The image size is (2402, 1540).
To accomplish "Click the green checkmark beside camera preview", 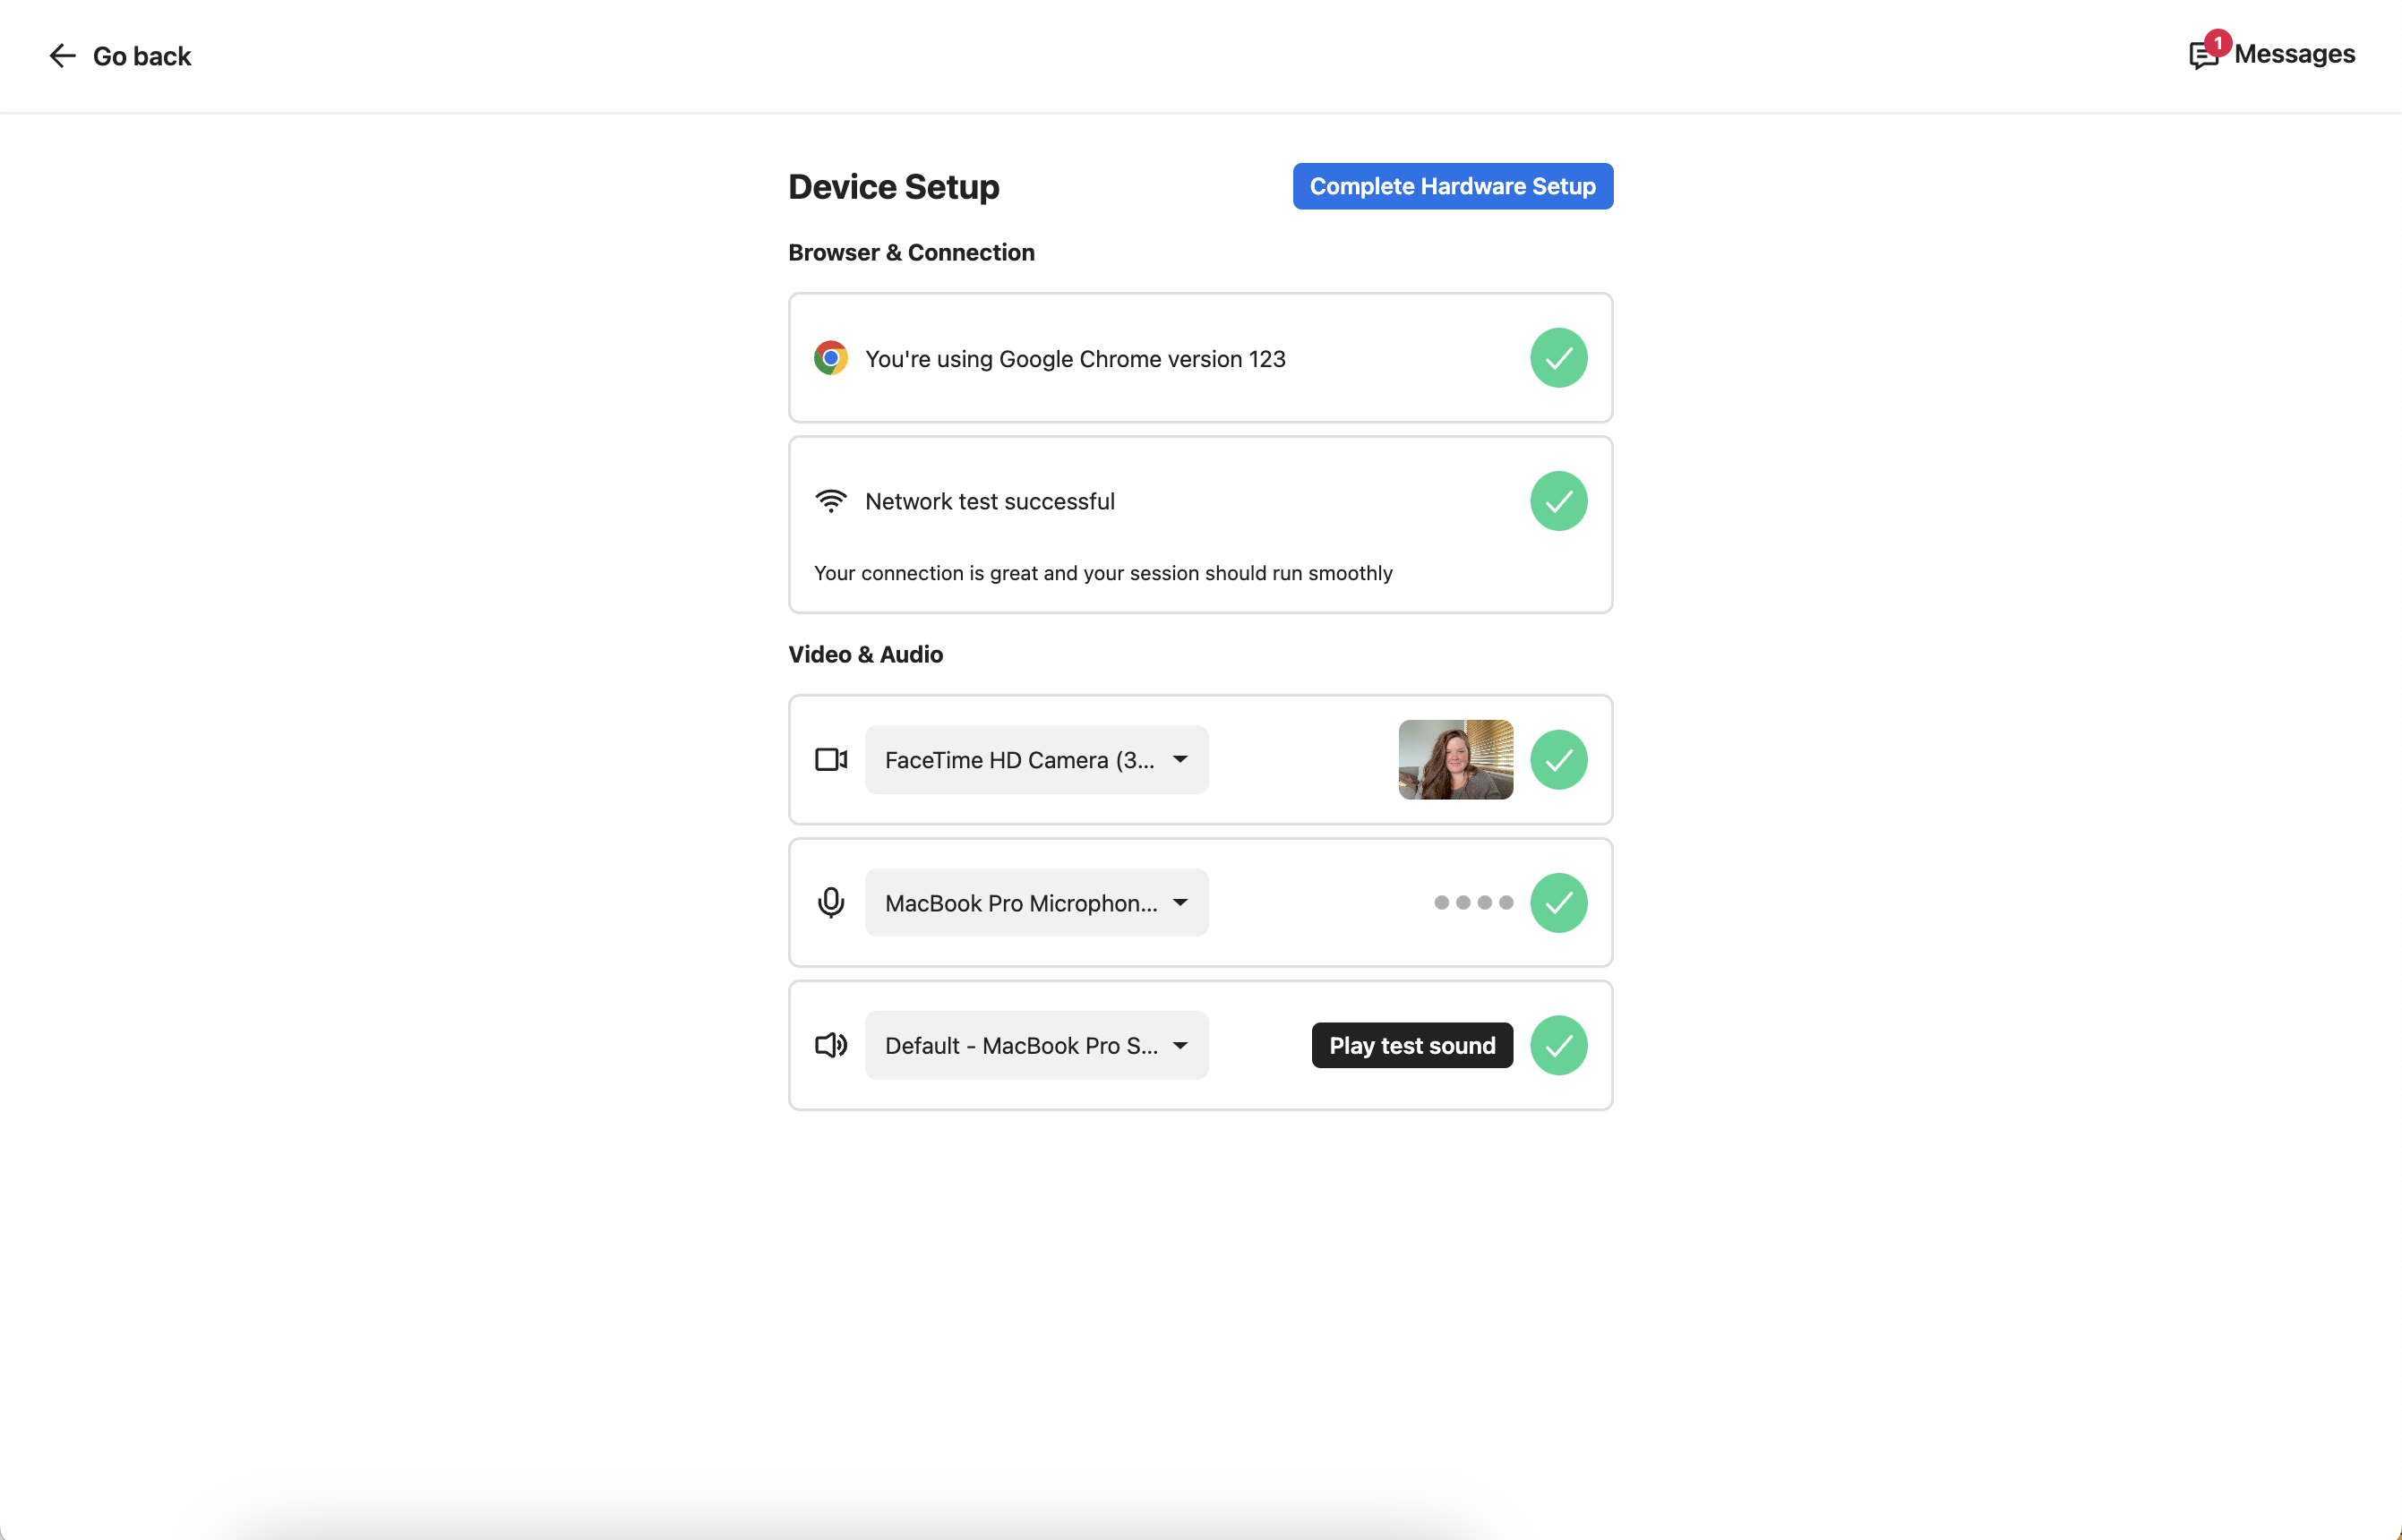I will click(x=1558, y=760).
